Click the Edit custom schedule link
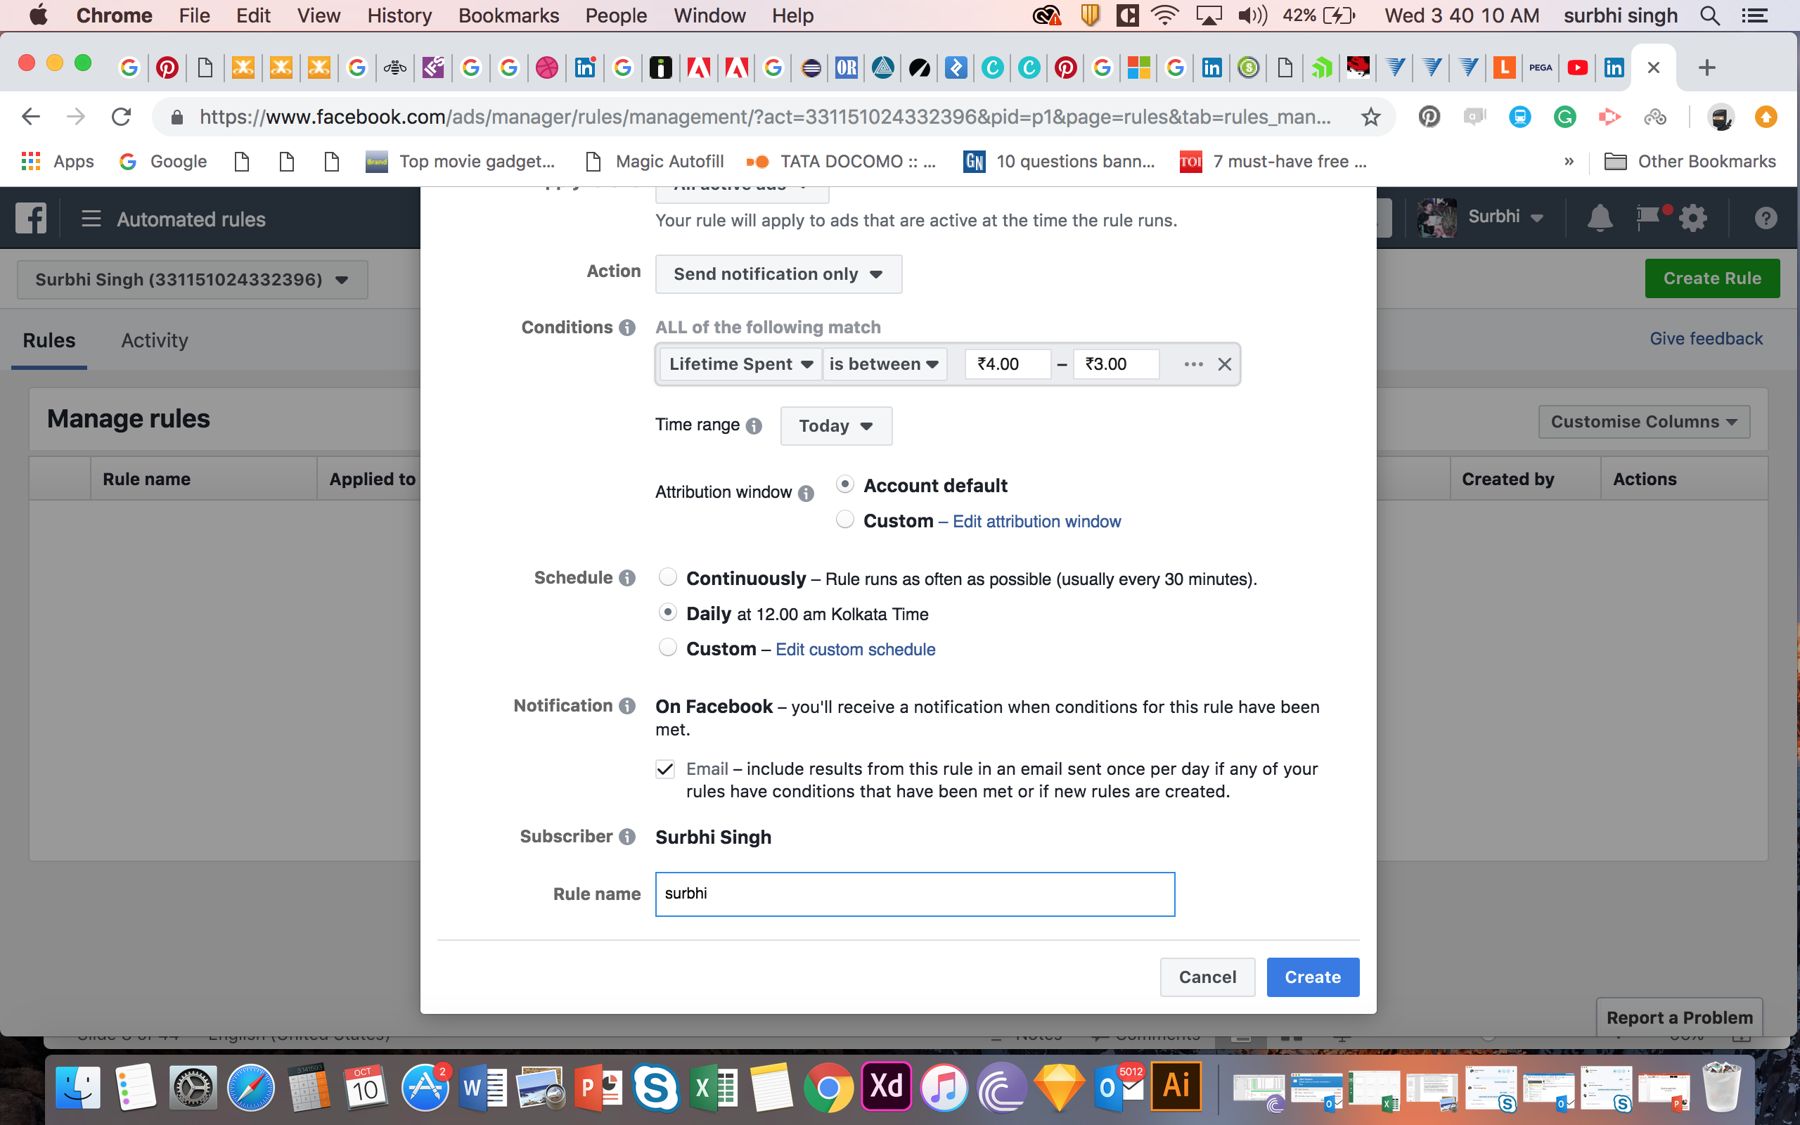The image size is (1800, 1125). coord(856,649)
